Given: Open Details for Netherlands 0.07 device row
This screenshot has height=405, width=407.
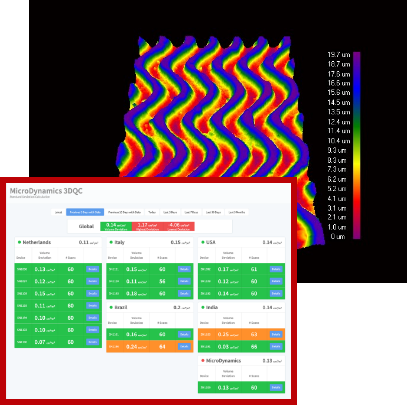Looking at the screenshot, I should (93, 342).
